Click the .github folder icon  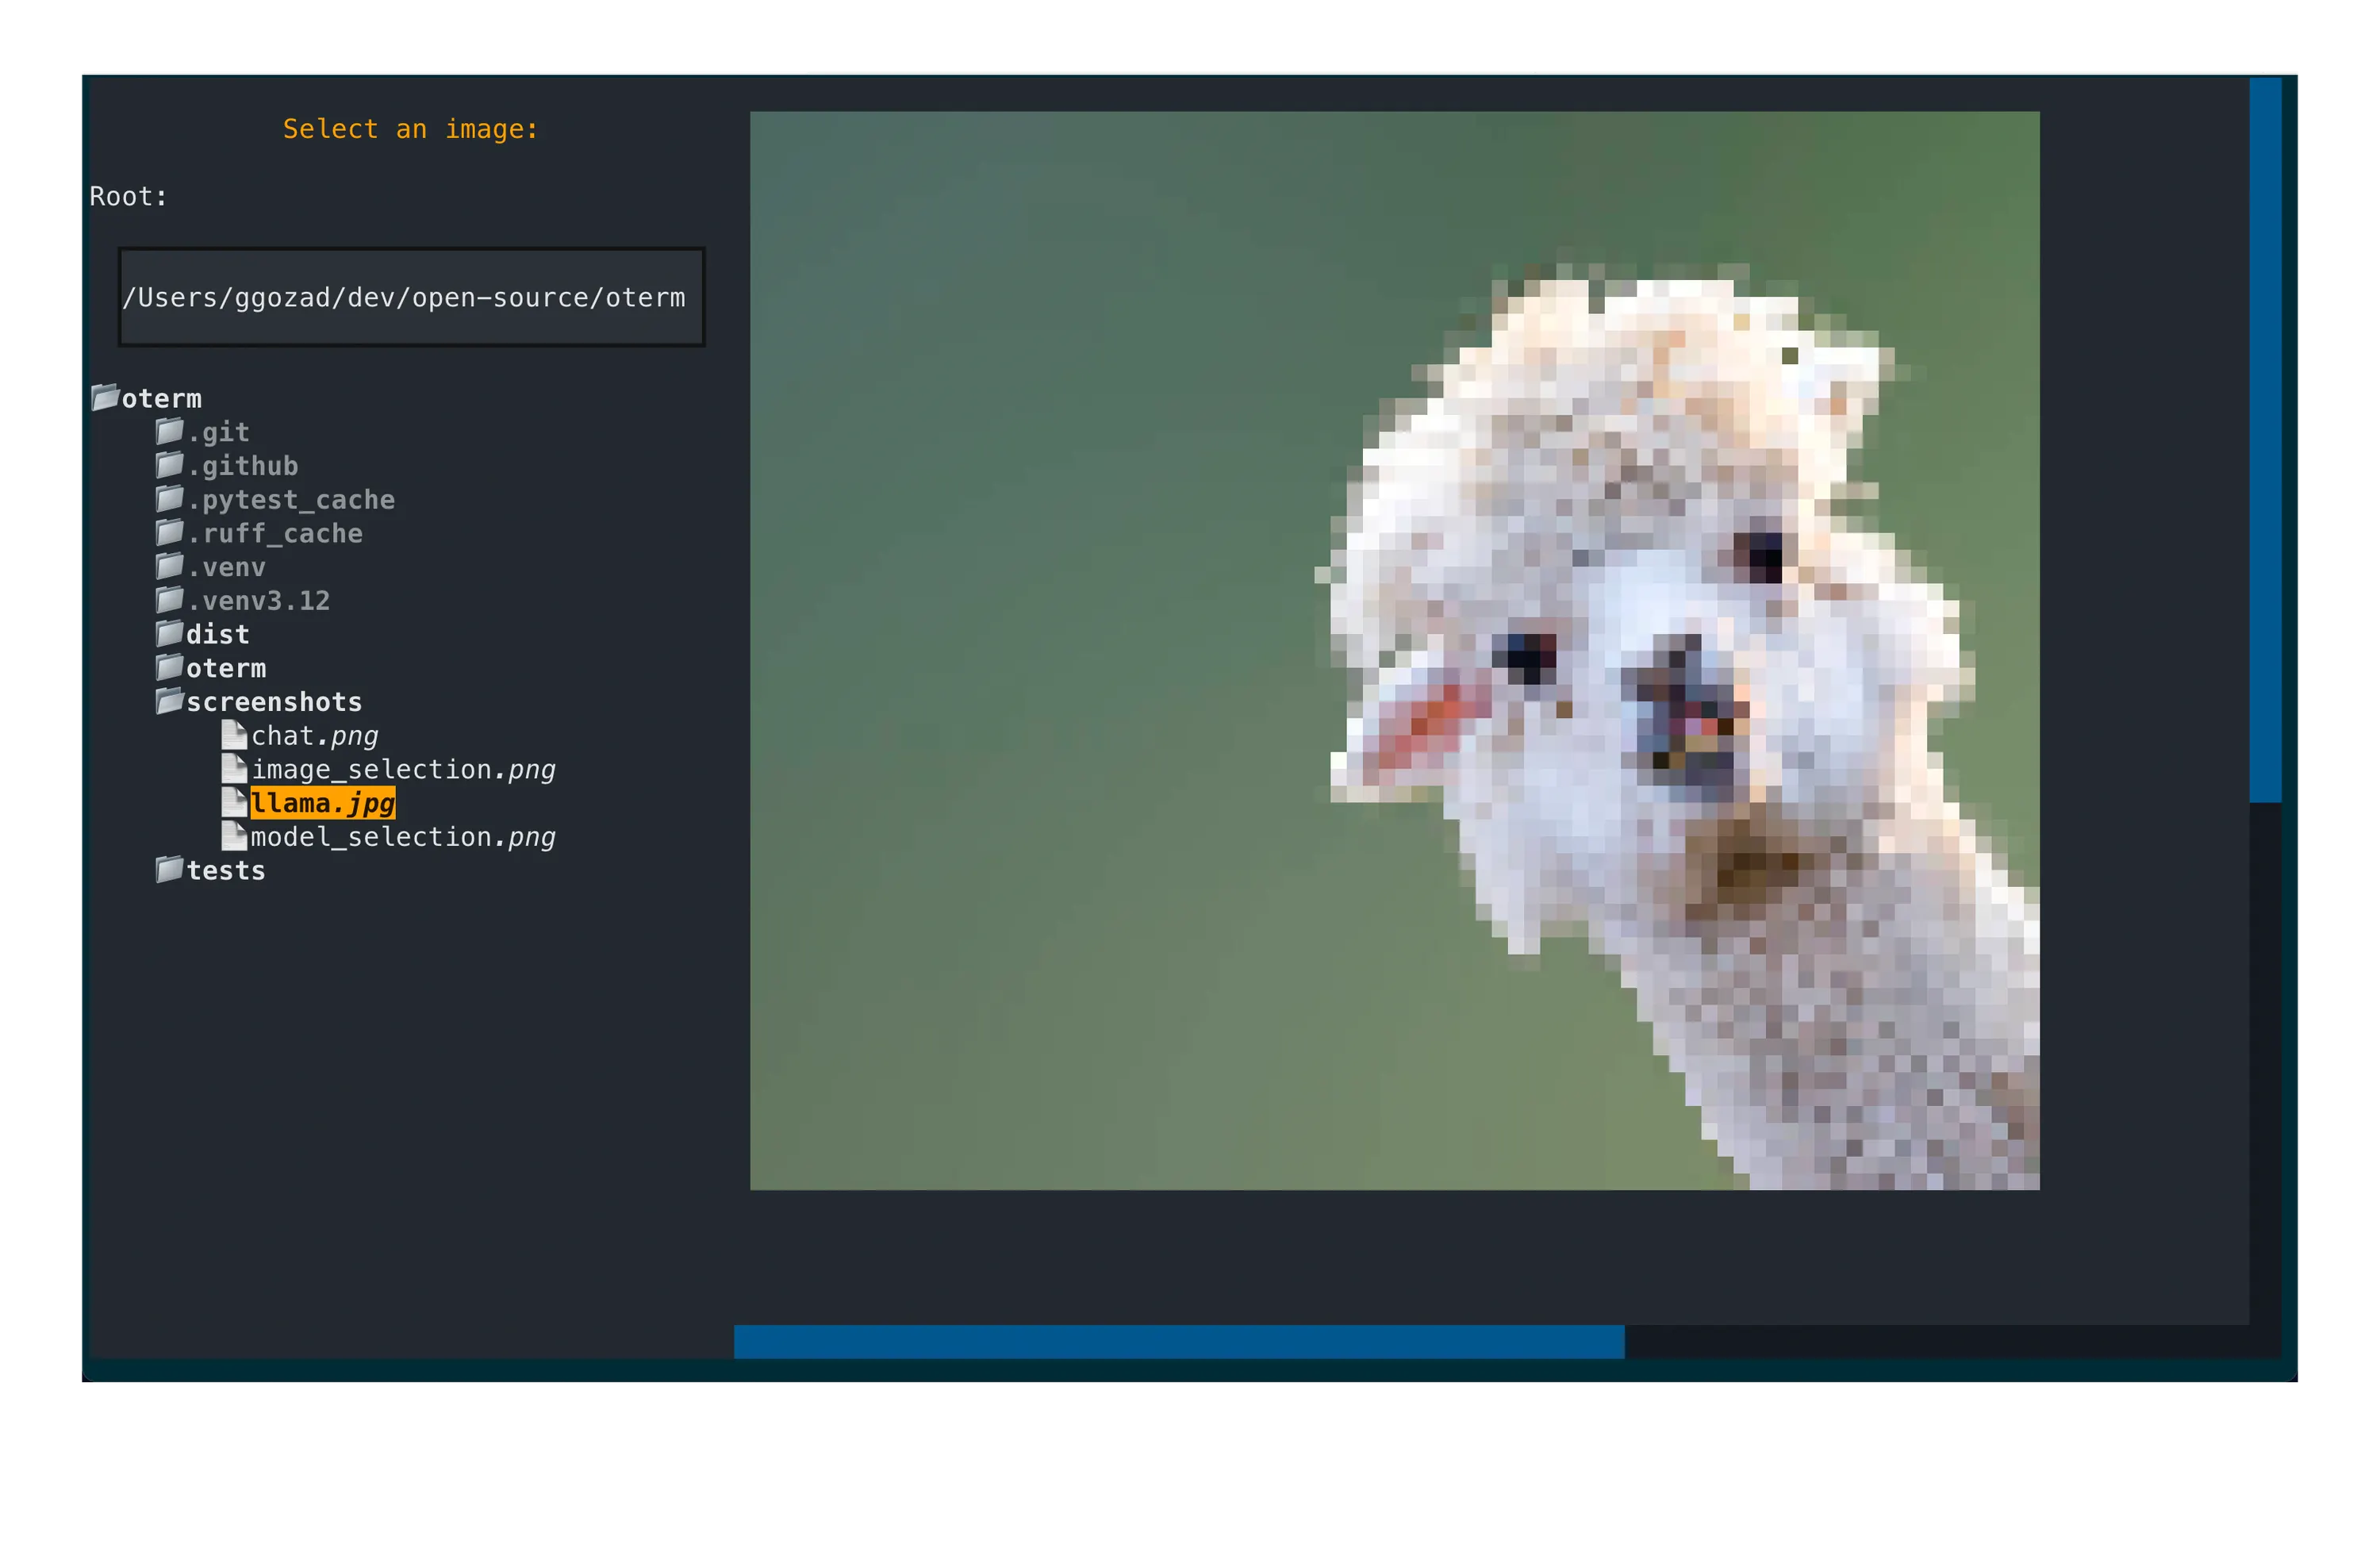170,465
